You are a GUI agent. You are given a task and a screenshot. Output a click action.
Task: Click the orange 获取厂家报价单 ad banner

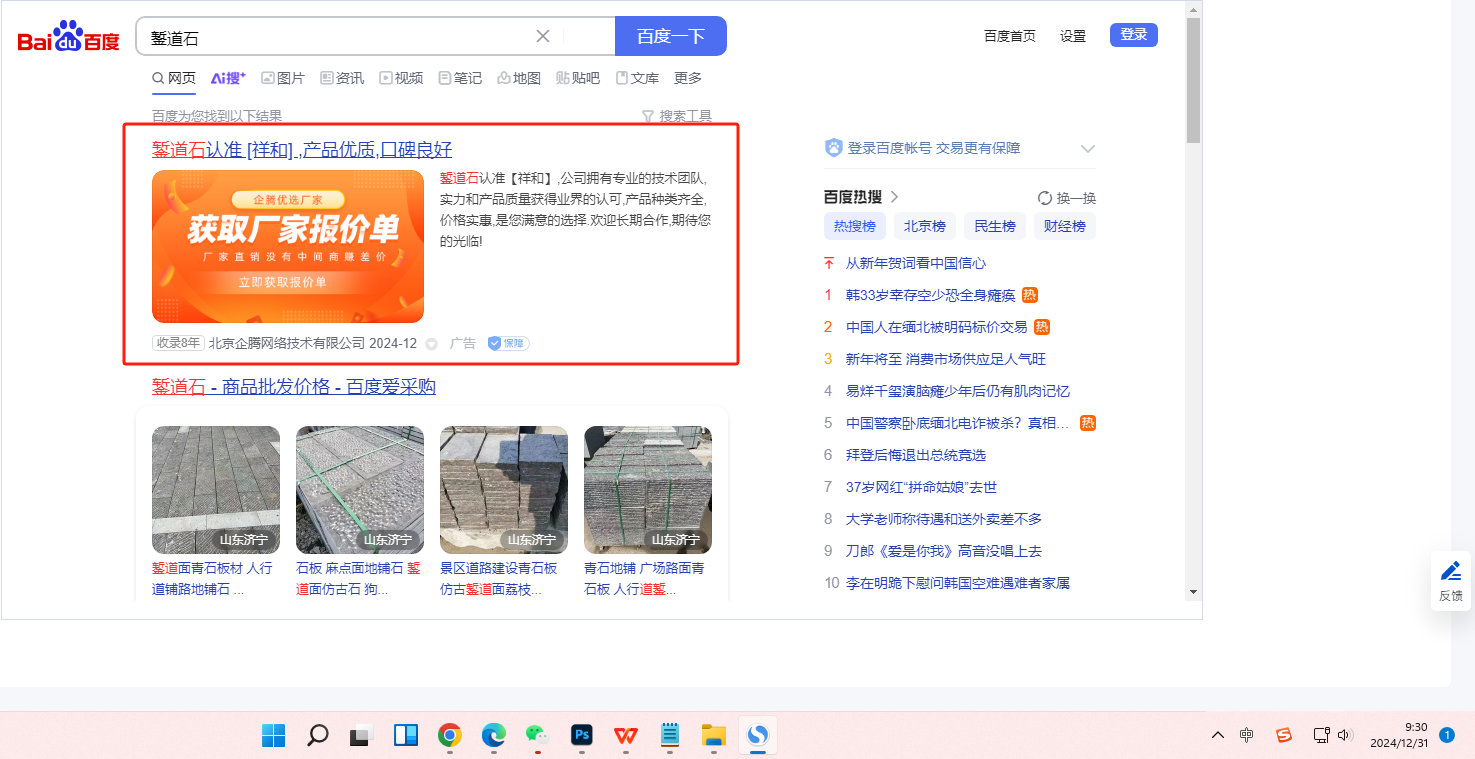point(288,246)
